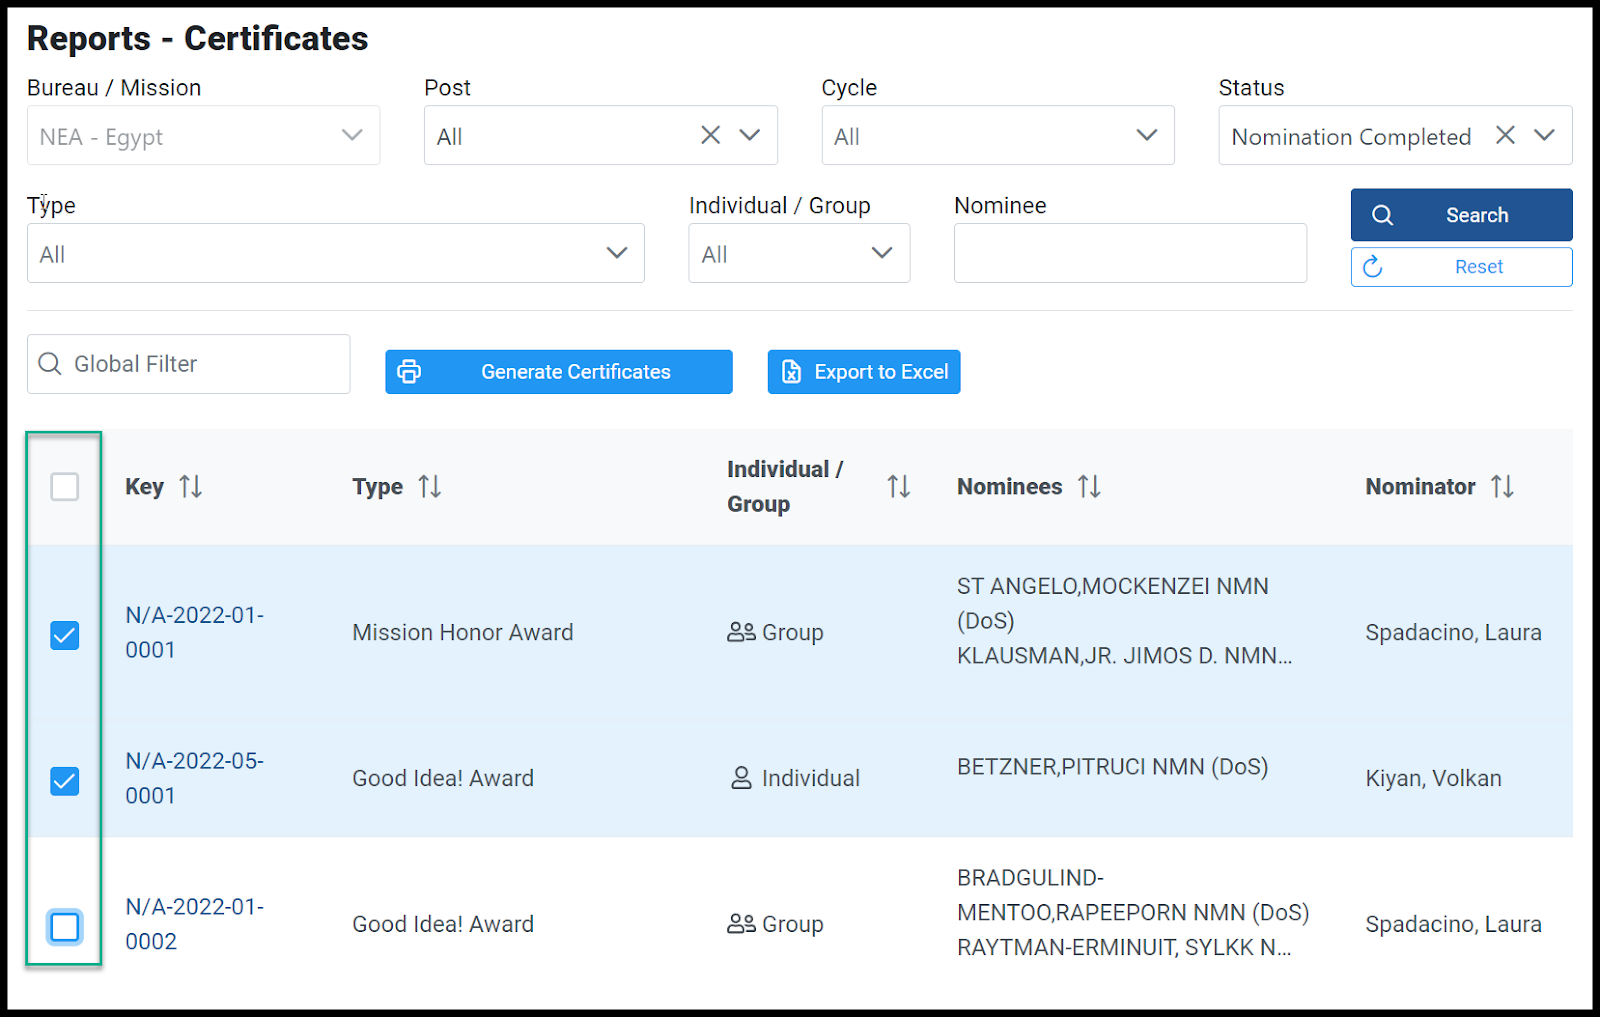
Task: Click the refresh icon on Reset button
Action: tap(1373, 267)
